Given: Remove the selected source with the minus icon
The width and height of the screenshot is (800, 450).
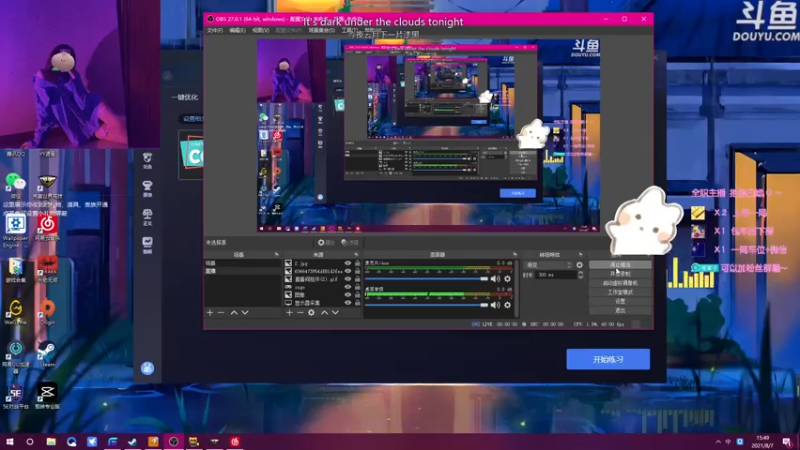Looking at the screenshot, I should pyautogui.click(x=301, y=312).
